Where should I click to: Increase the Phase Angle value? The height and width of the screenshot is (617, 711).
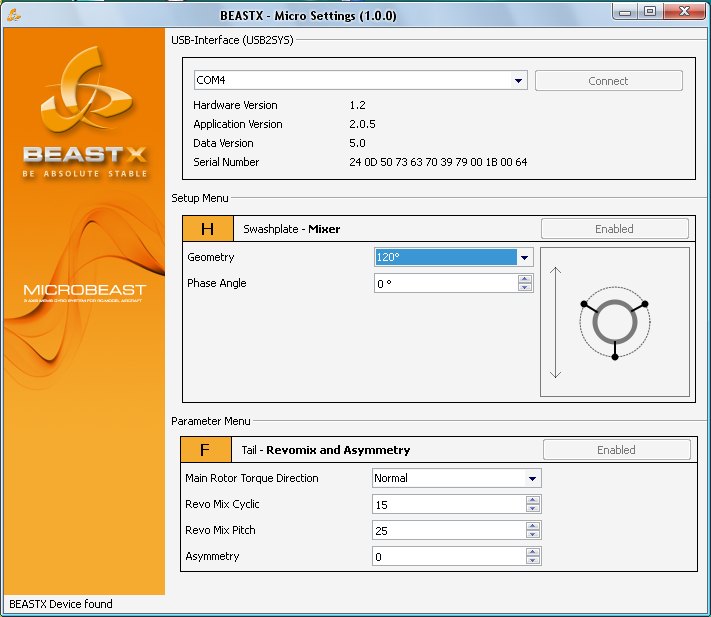[525, 279]
